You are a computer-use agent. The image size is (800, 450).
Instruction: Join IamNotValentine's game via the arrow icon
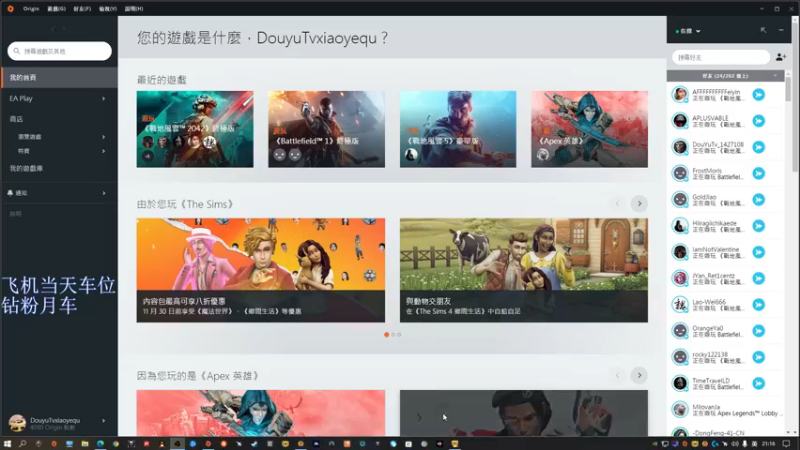(759, 252)
